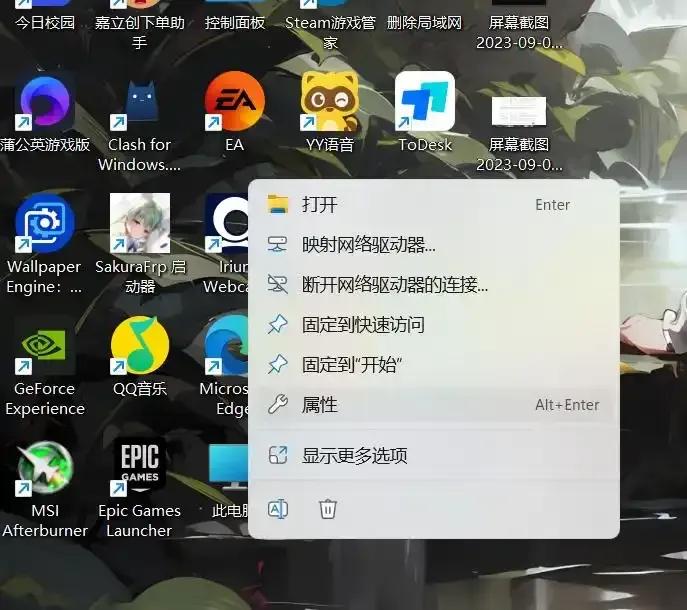Open the ToDesk desktop shortcut
687x610 pixels.
click(x=425, y=103)
